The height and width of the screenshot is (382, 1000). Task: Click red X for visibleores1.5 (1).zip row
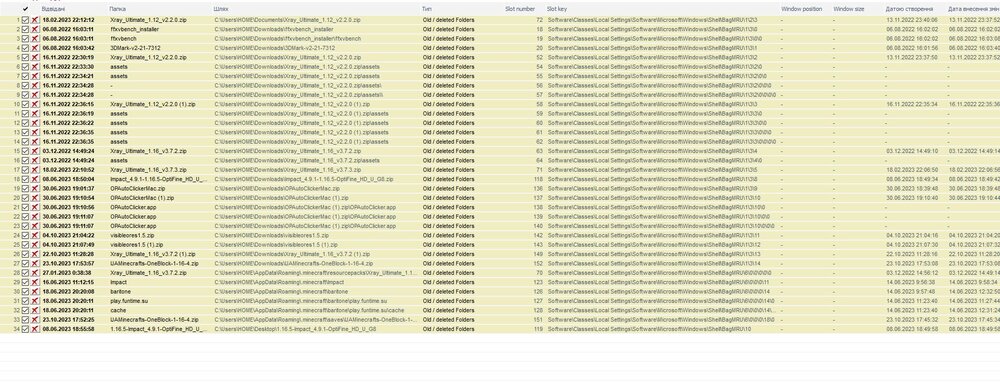pos(36,245)
